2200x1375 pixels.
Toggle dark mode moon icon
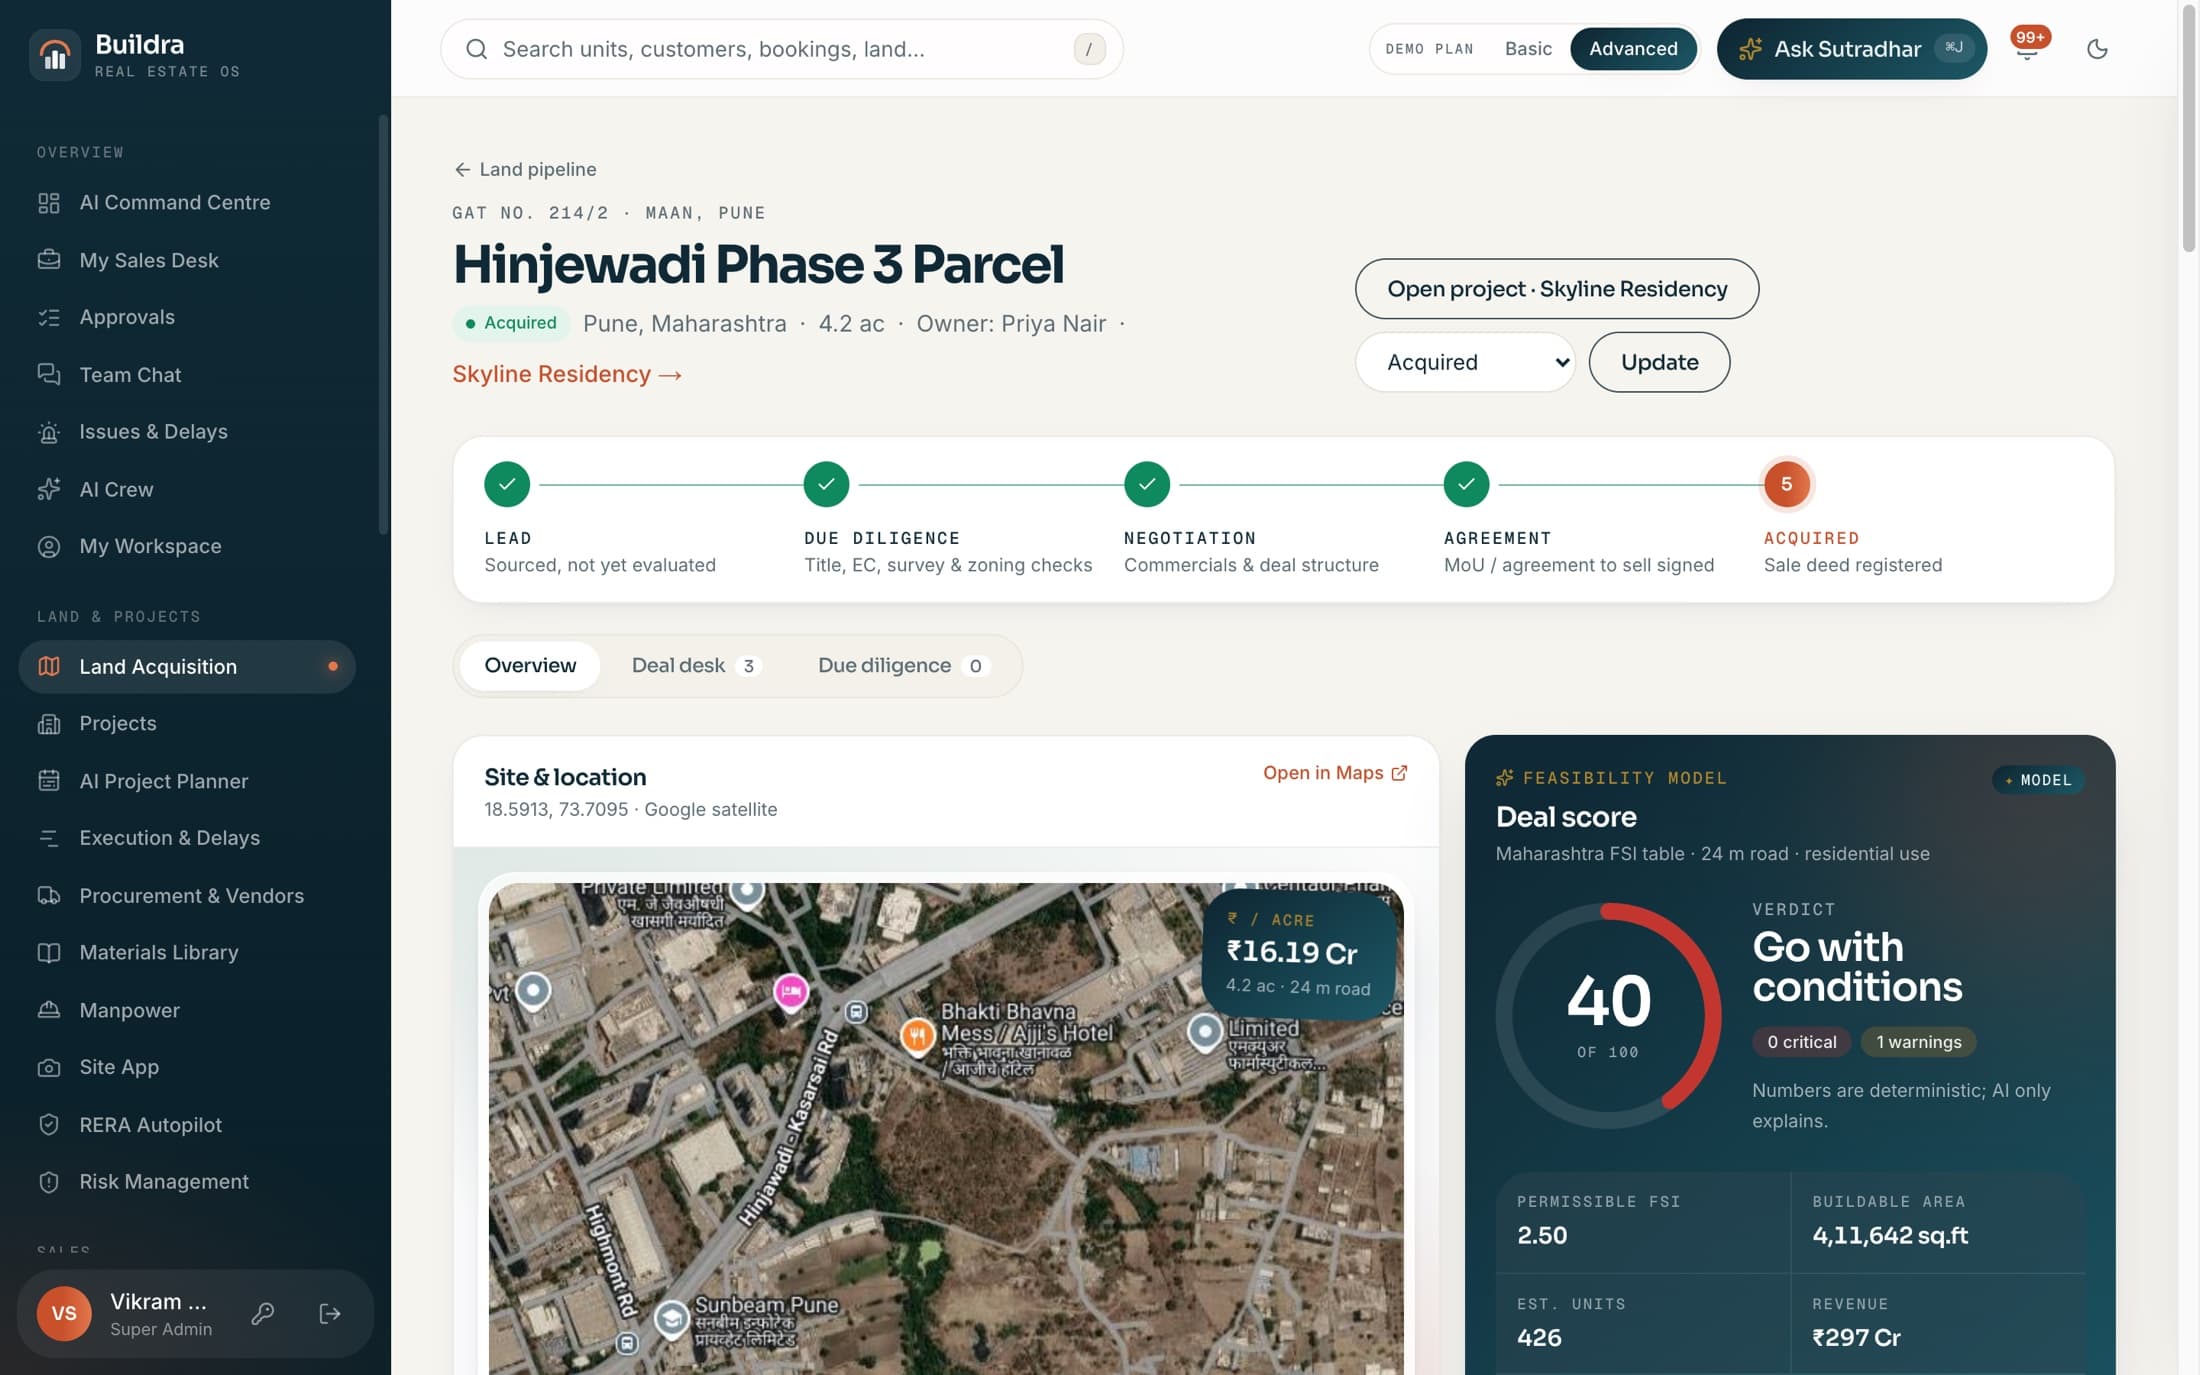pyautogui.click(x=2097, y=49)
